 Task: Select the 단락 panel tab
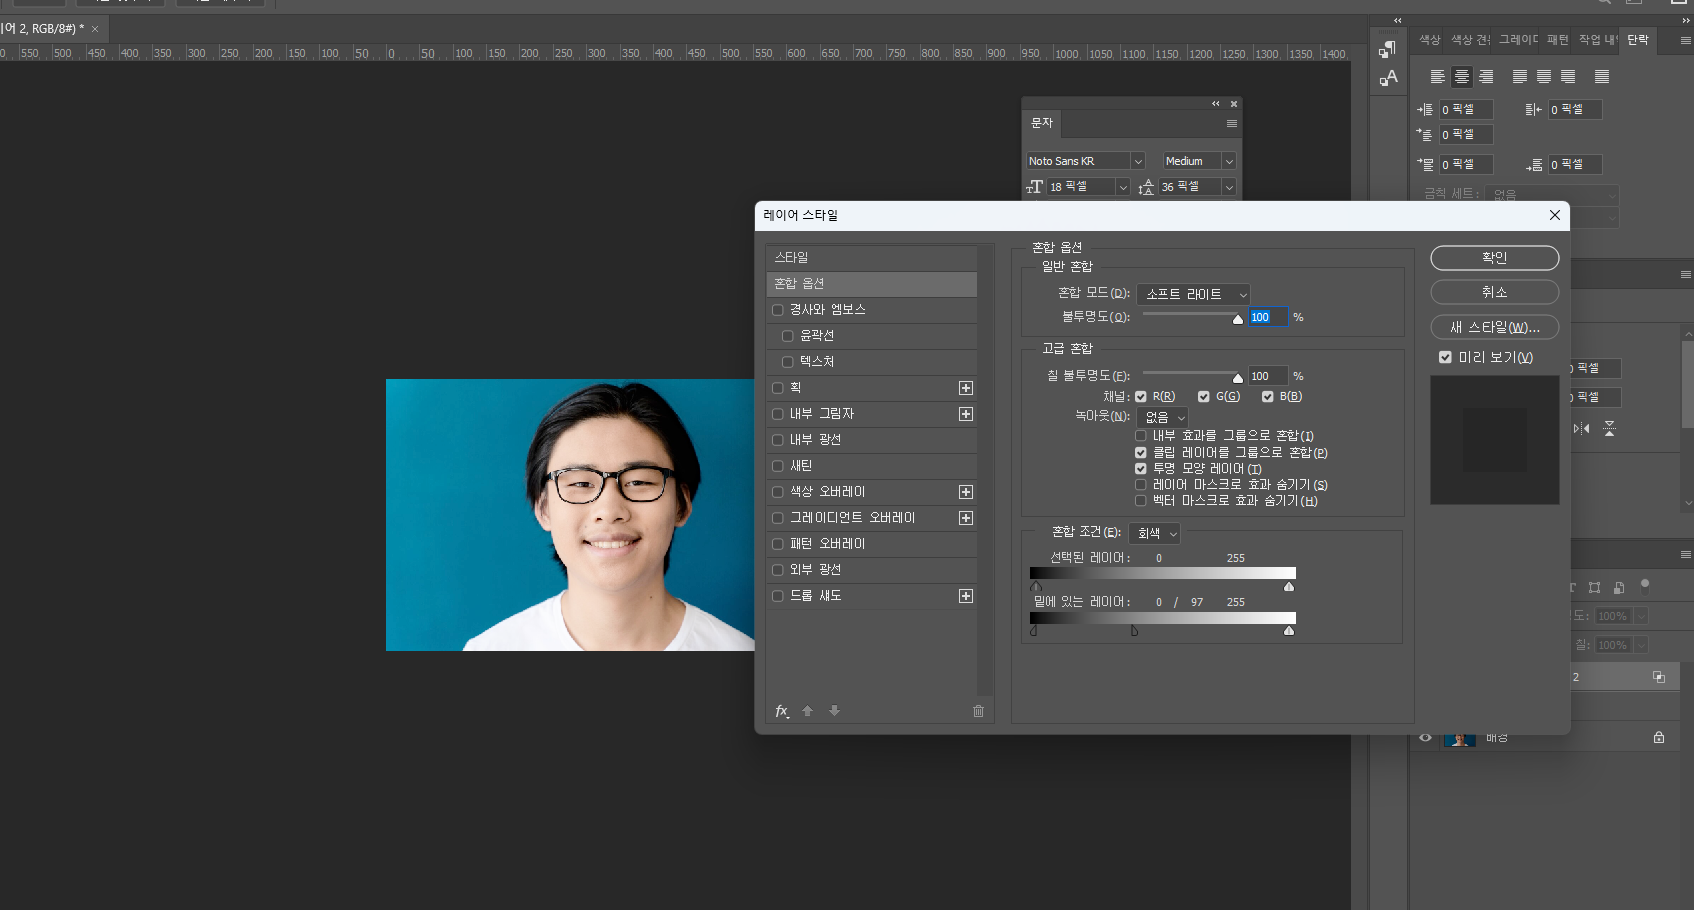tap(1638, 40)
